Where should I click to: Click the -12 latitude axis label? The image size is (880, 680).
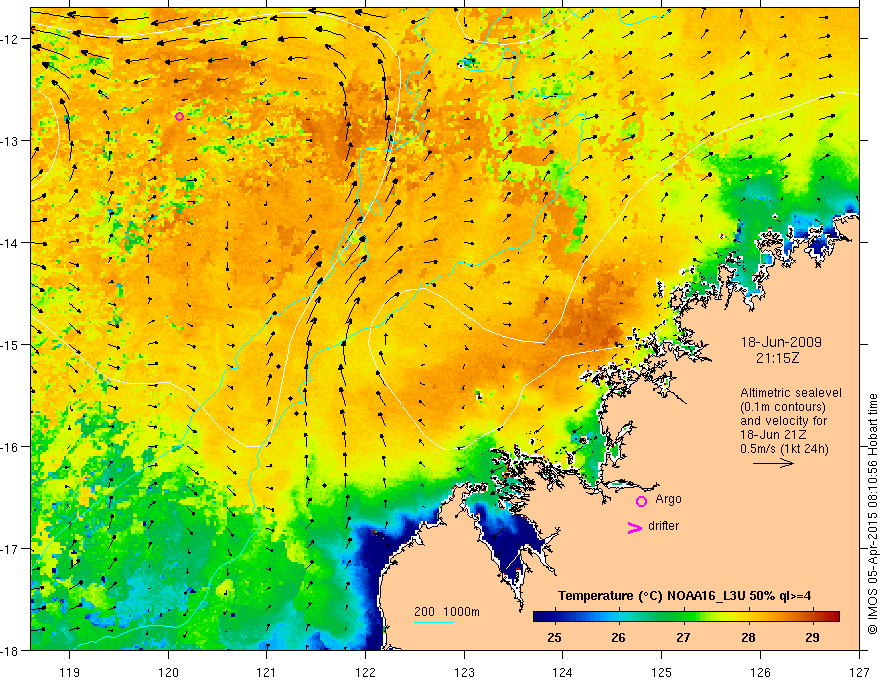(12, 39)
